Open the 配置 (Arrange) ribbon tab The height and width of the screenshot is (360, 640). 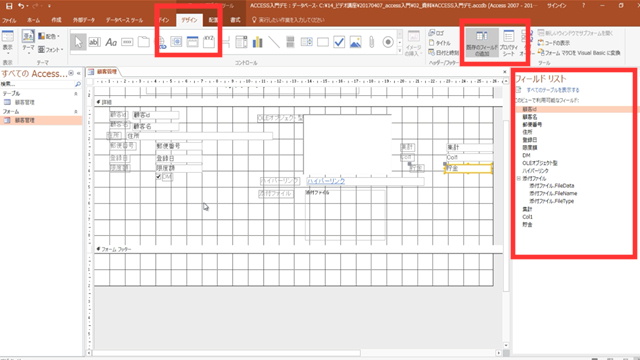tap(213, 20)
